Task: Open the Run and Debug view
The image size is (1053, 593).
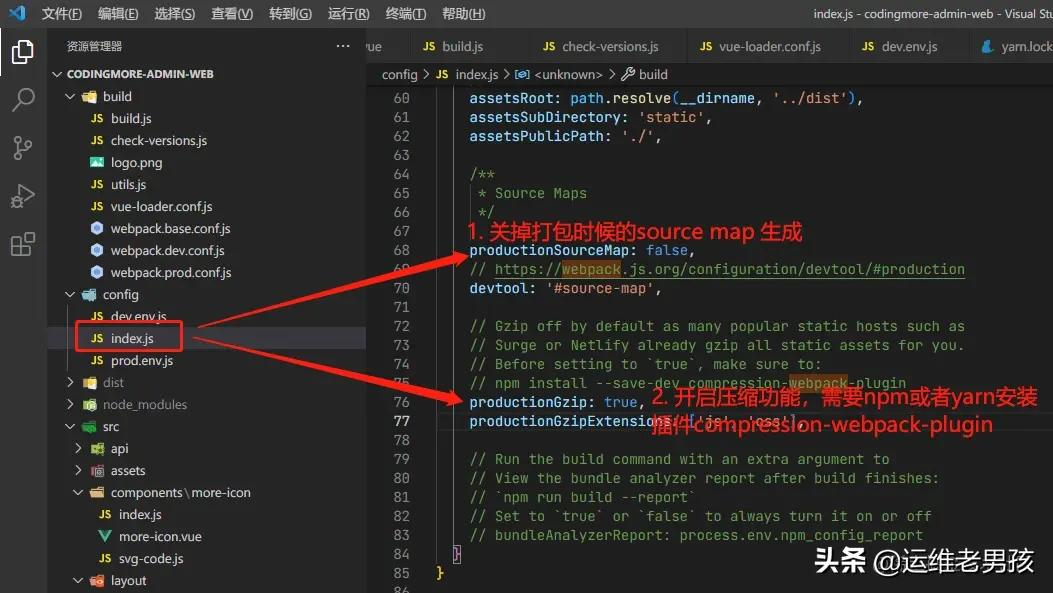Action: tap(23, 196)
